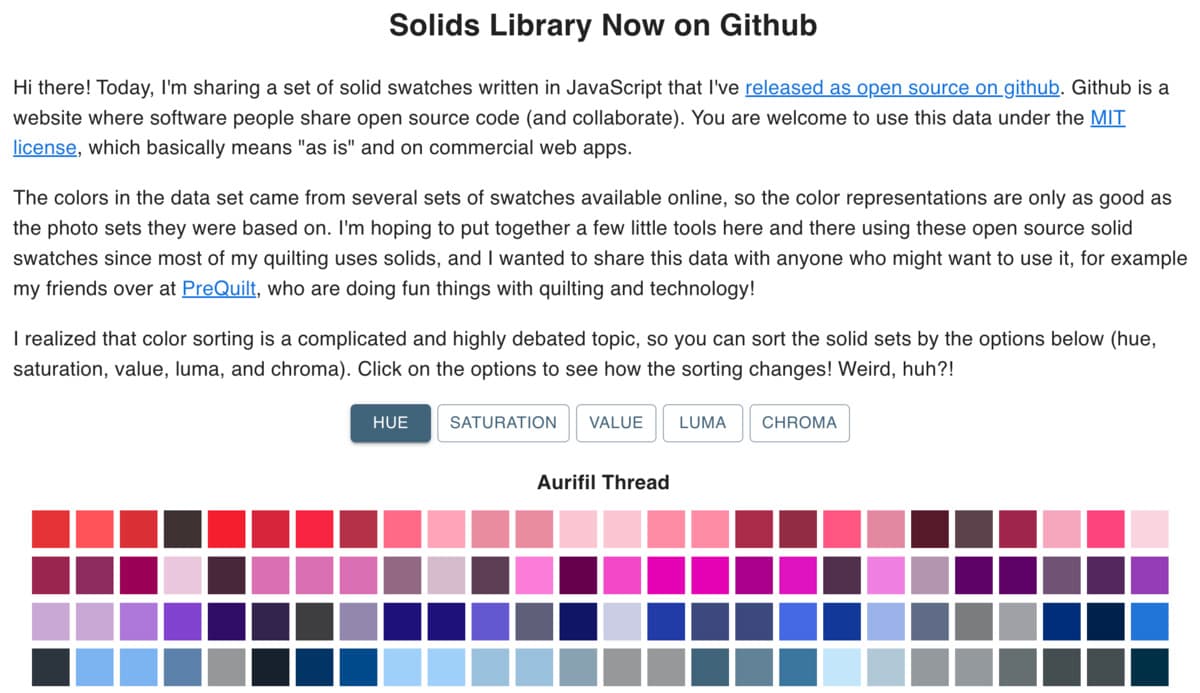Screen dimensions: 1200x693
Task: Click the first red swatch in top row
Action: pos(51,528)
